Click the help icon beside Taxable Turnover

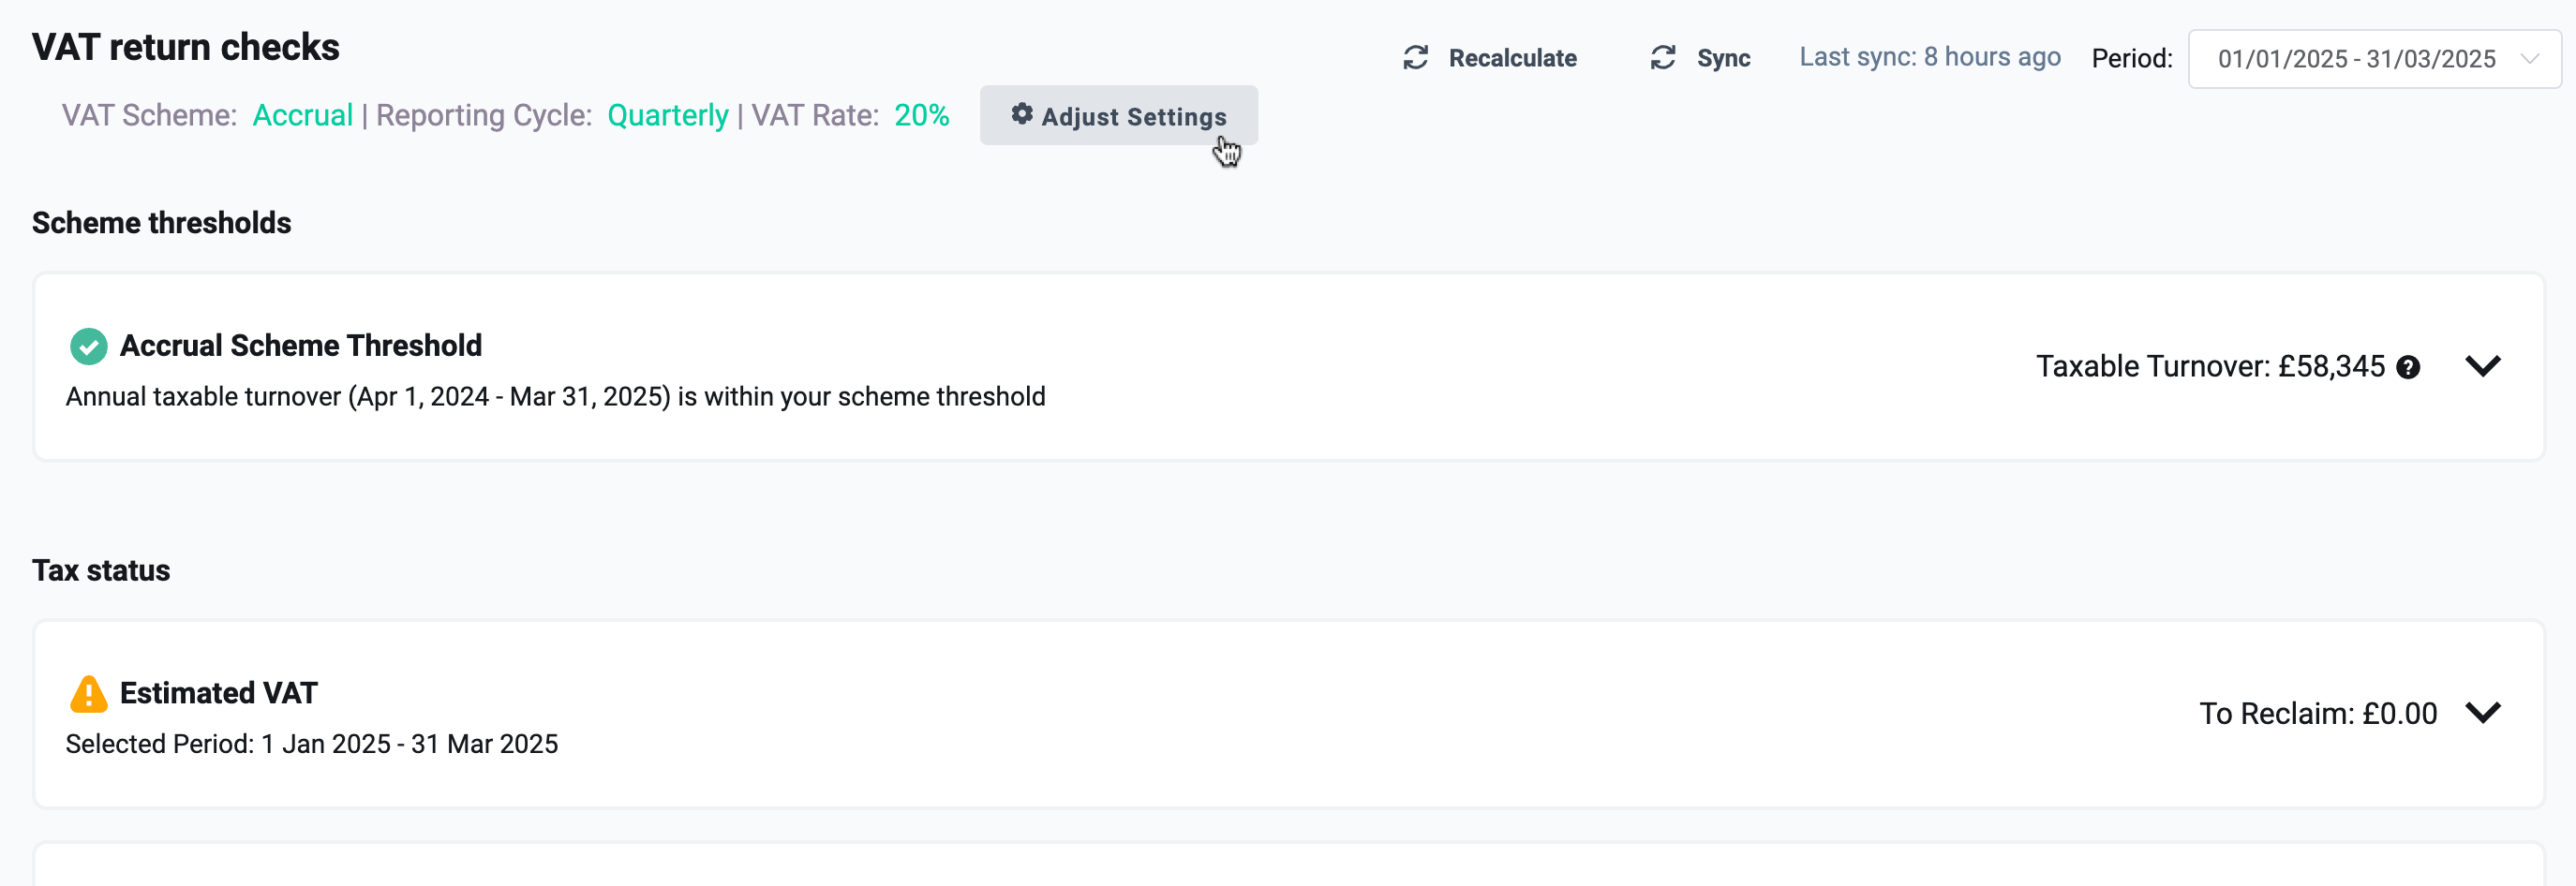click(x=2408, y=367)
